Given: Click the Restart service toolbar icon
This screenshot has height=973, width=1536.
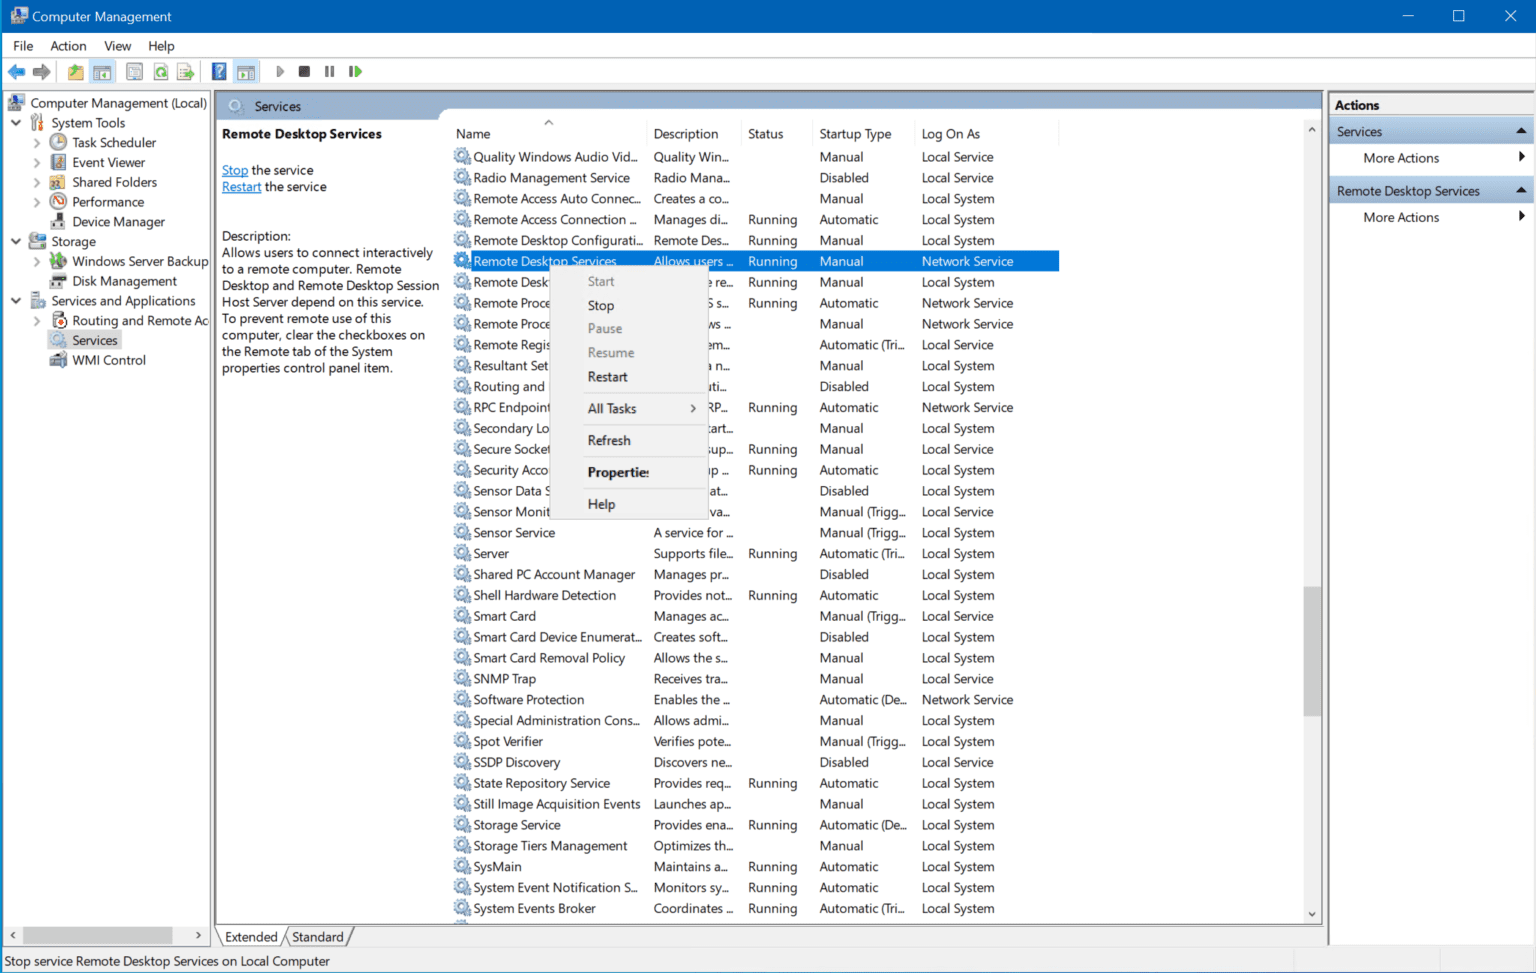Looking at the screenshot, I should 355,71.
